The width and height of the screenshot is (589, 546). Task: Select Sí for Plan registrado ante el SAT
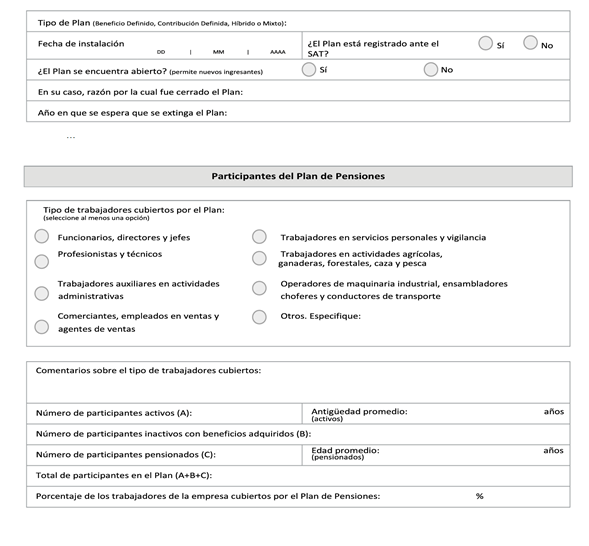coord(485,43)
